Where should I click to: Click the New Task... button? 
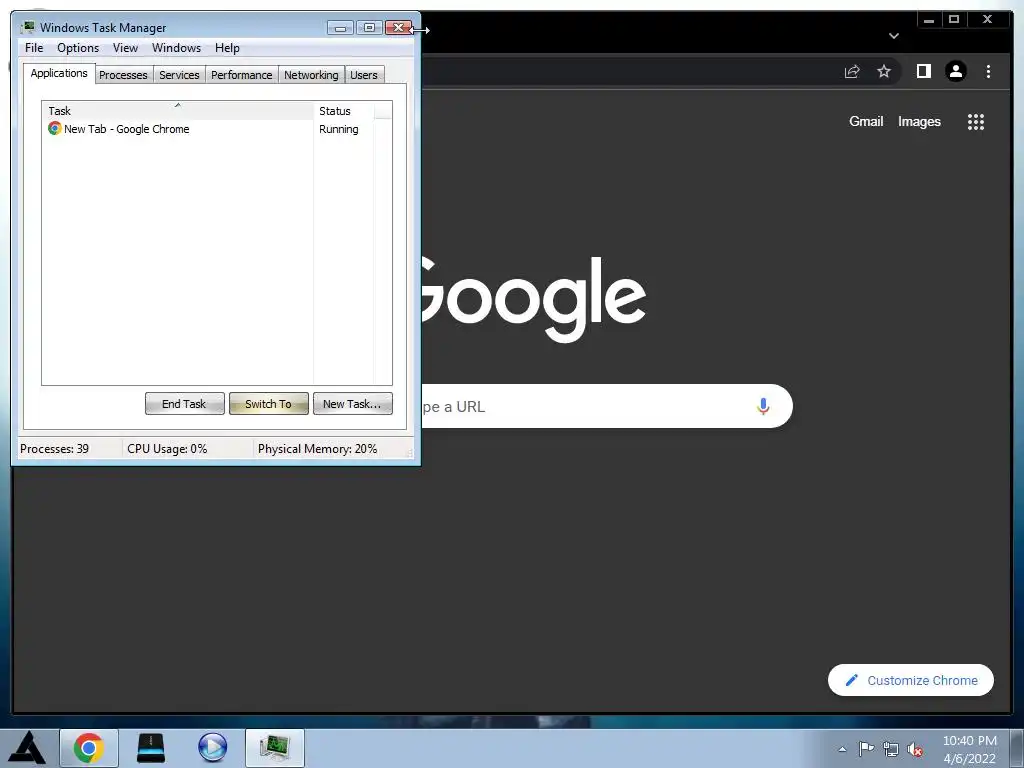[353, 404]
